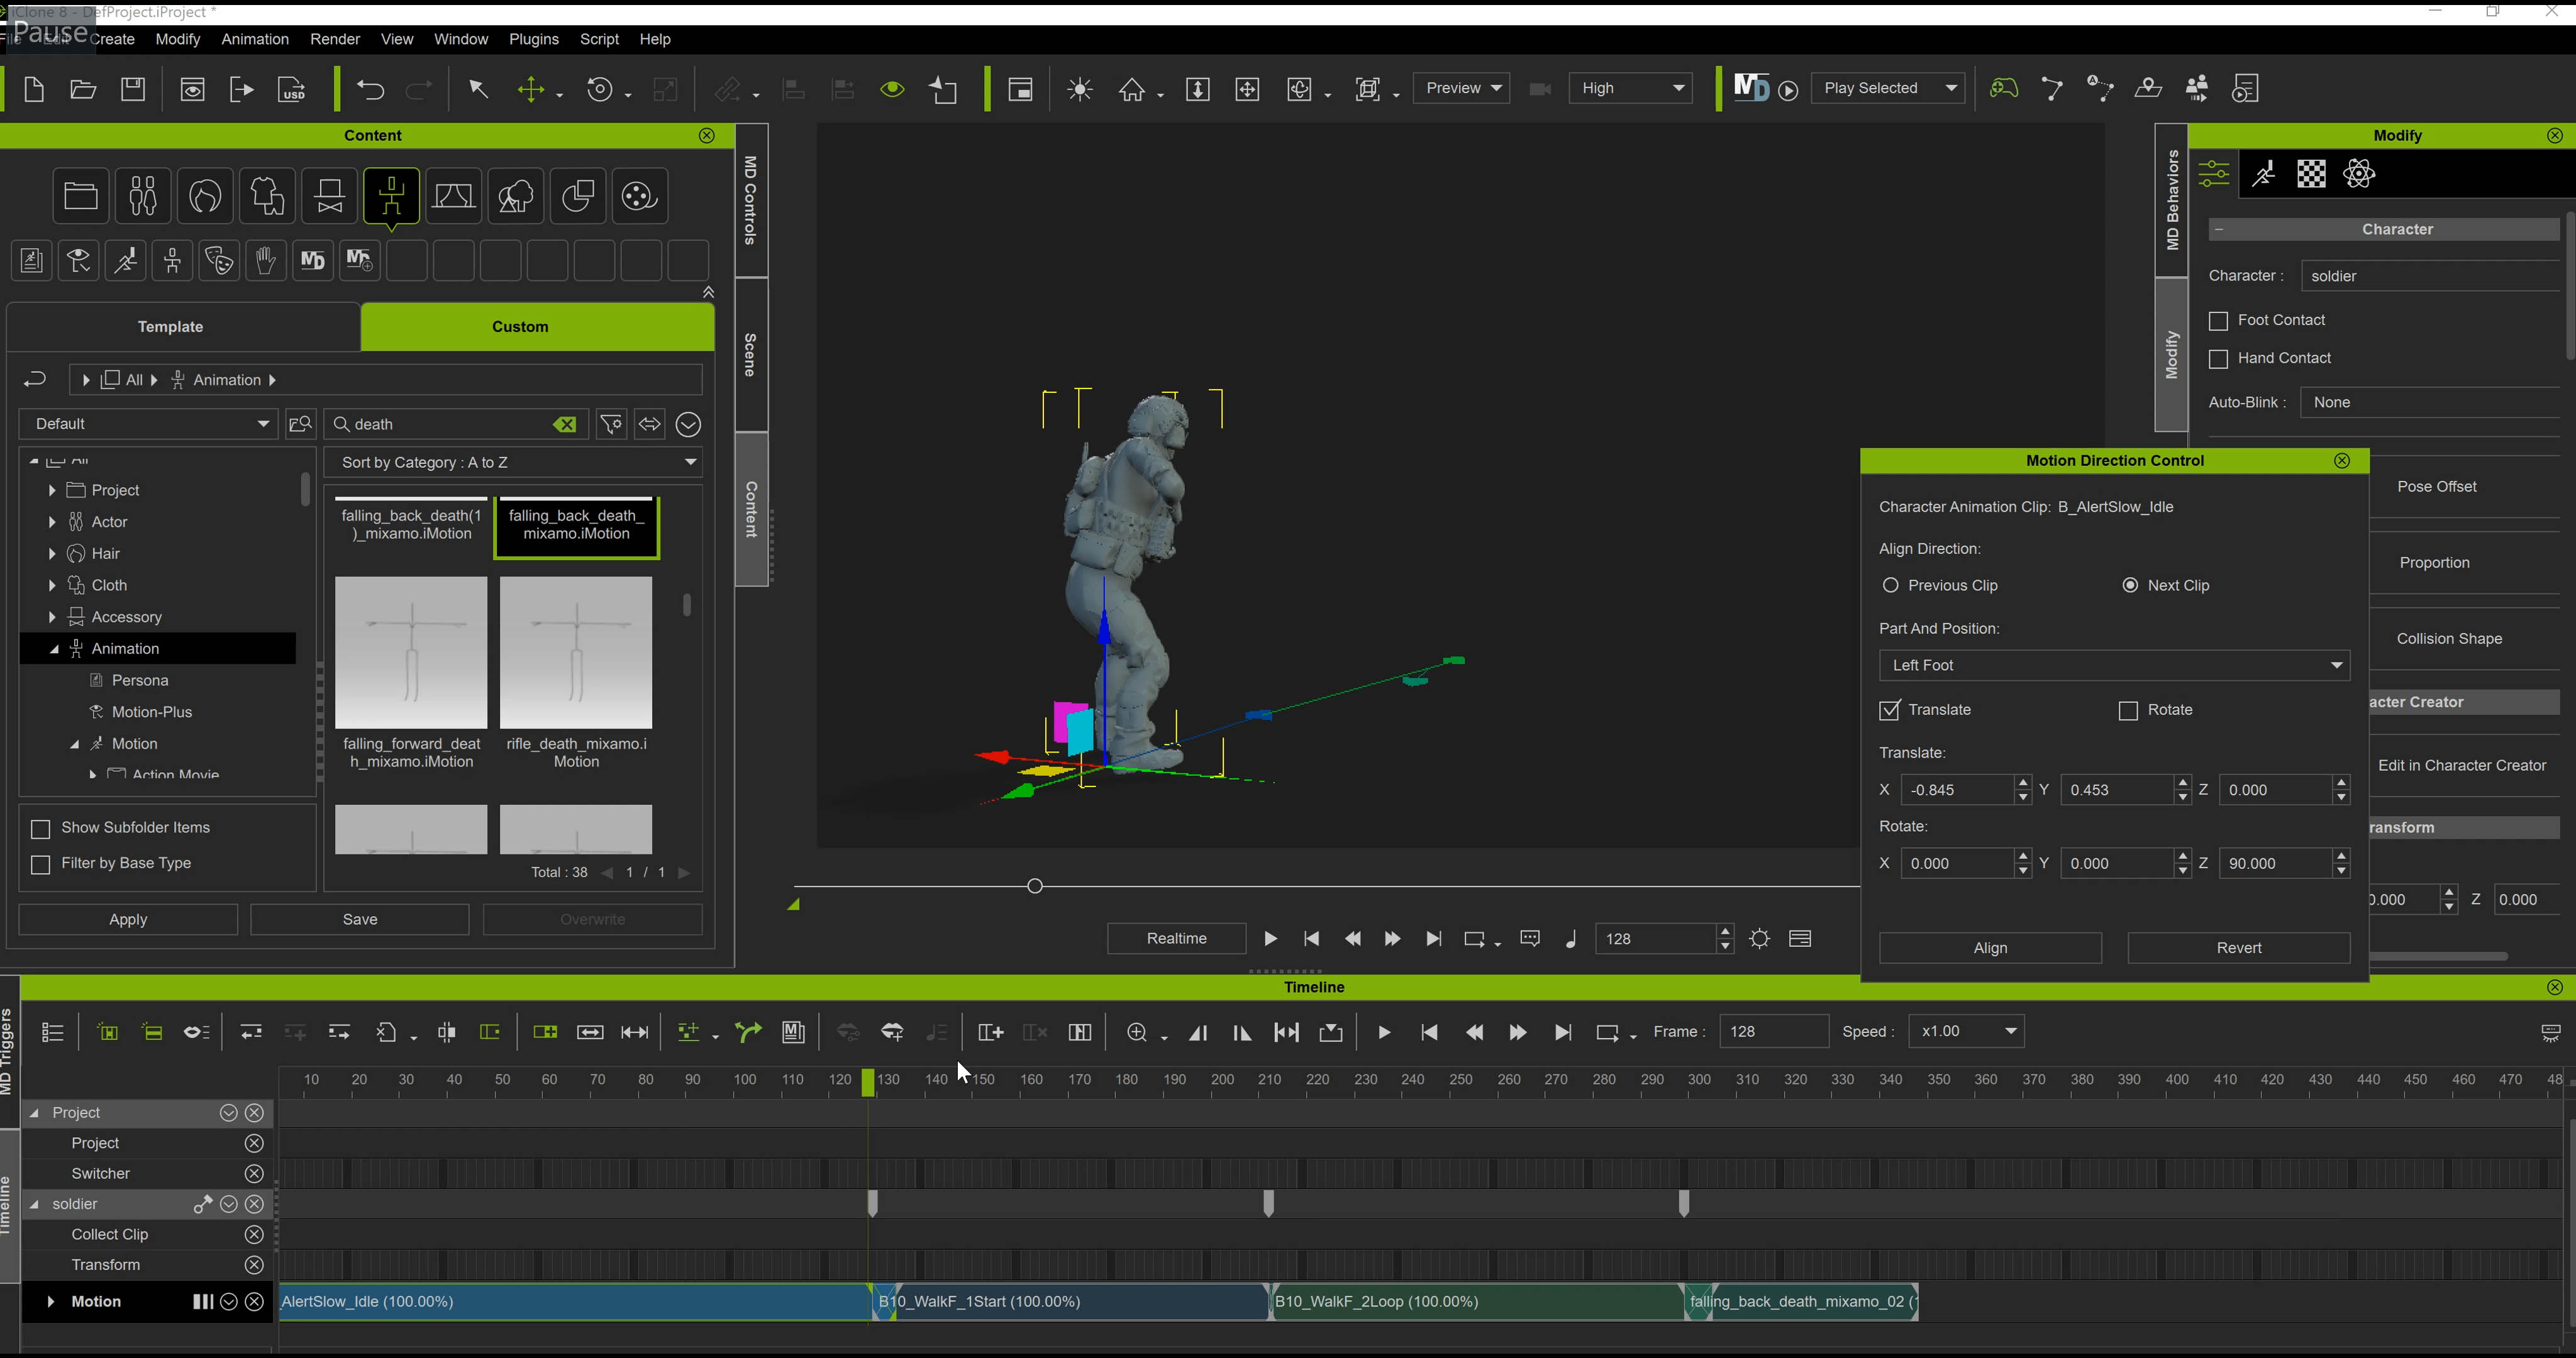Open the checkerboard Material tab in Modify

(2311, 174)
